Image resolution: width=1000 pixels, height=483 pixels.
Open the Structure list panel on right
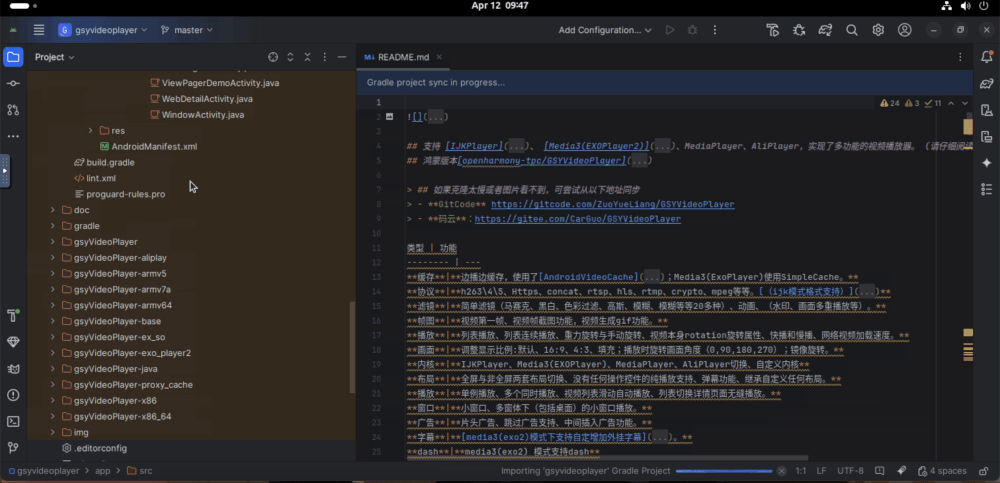coord(987,189)
